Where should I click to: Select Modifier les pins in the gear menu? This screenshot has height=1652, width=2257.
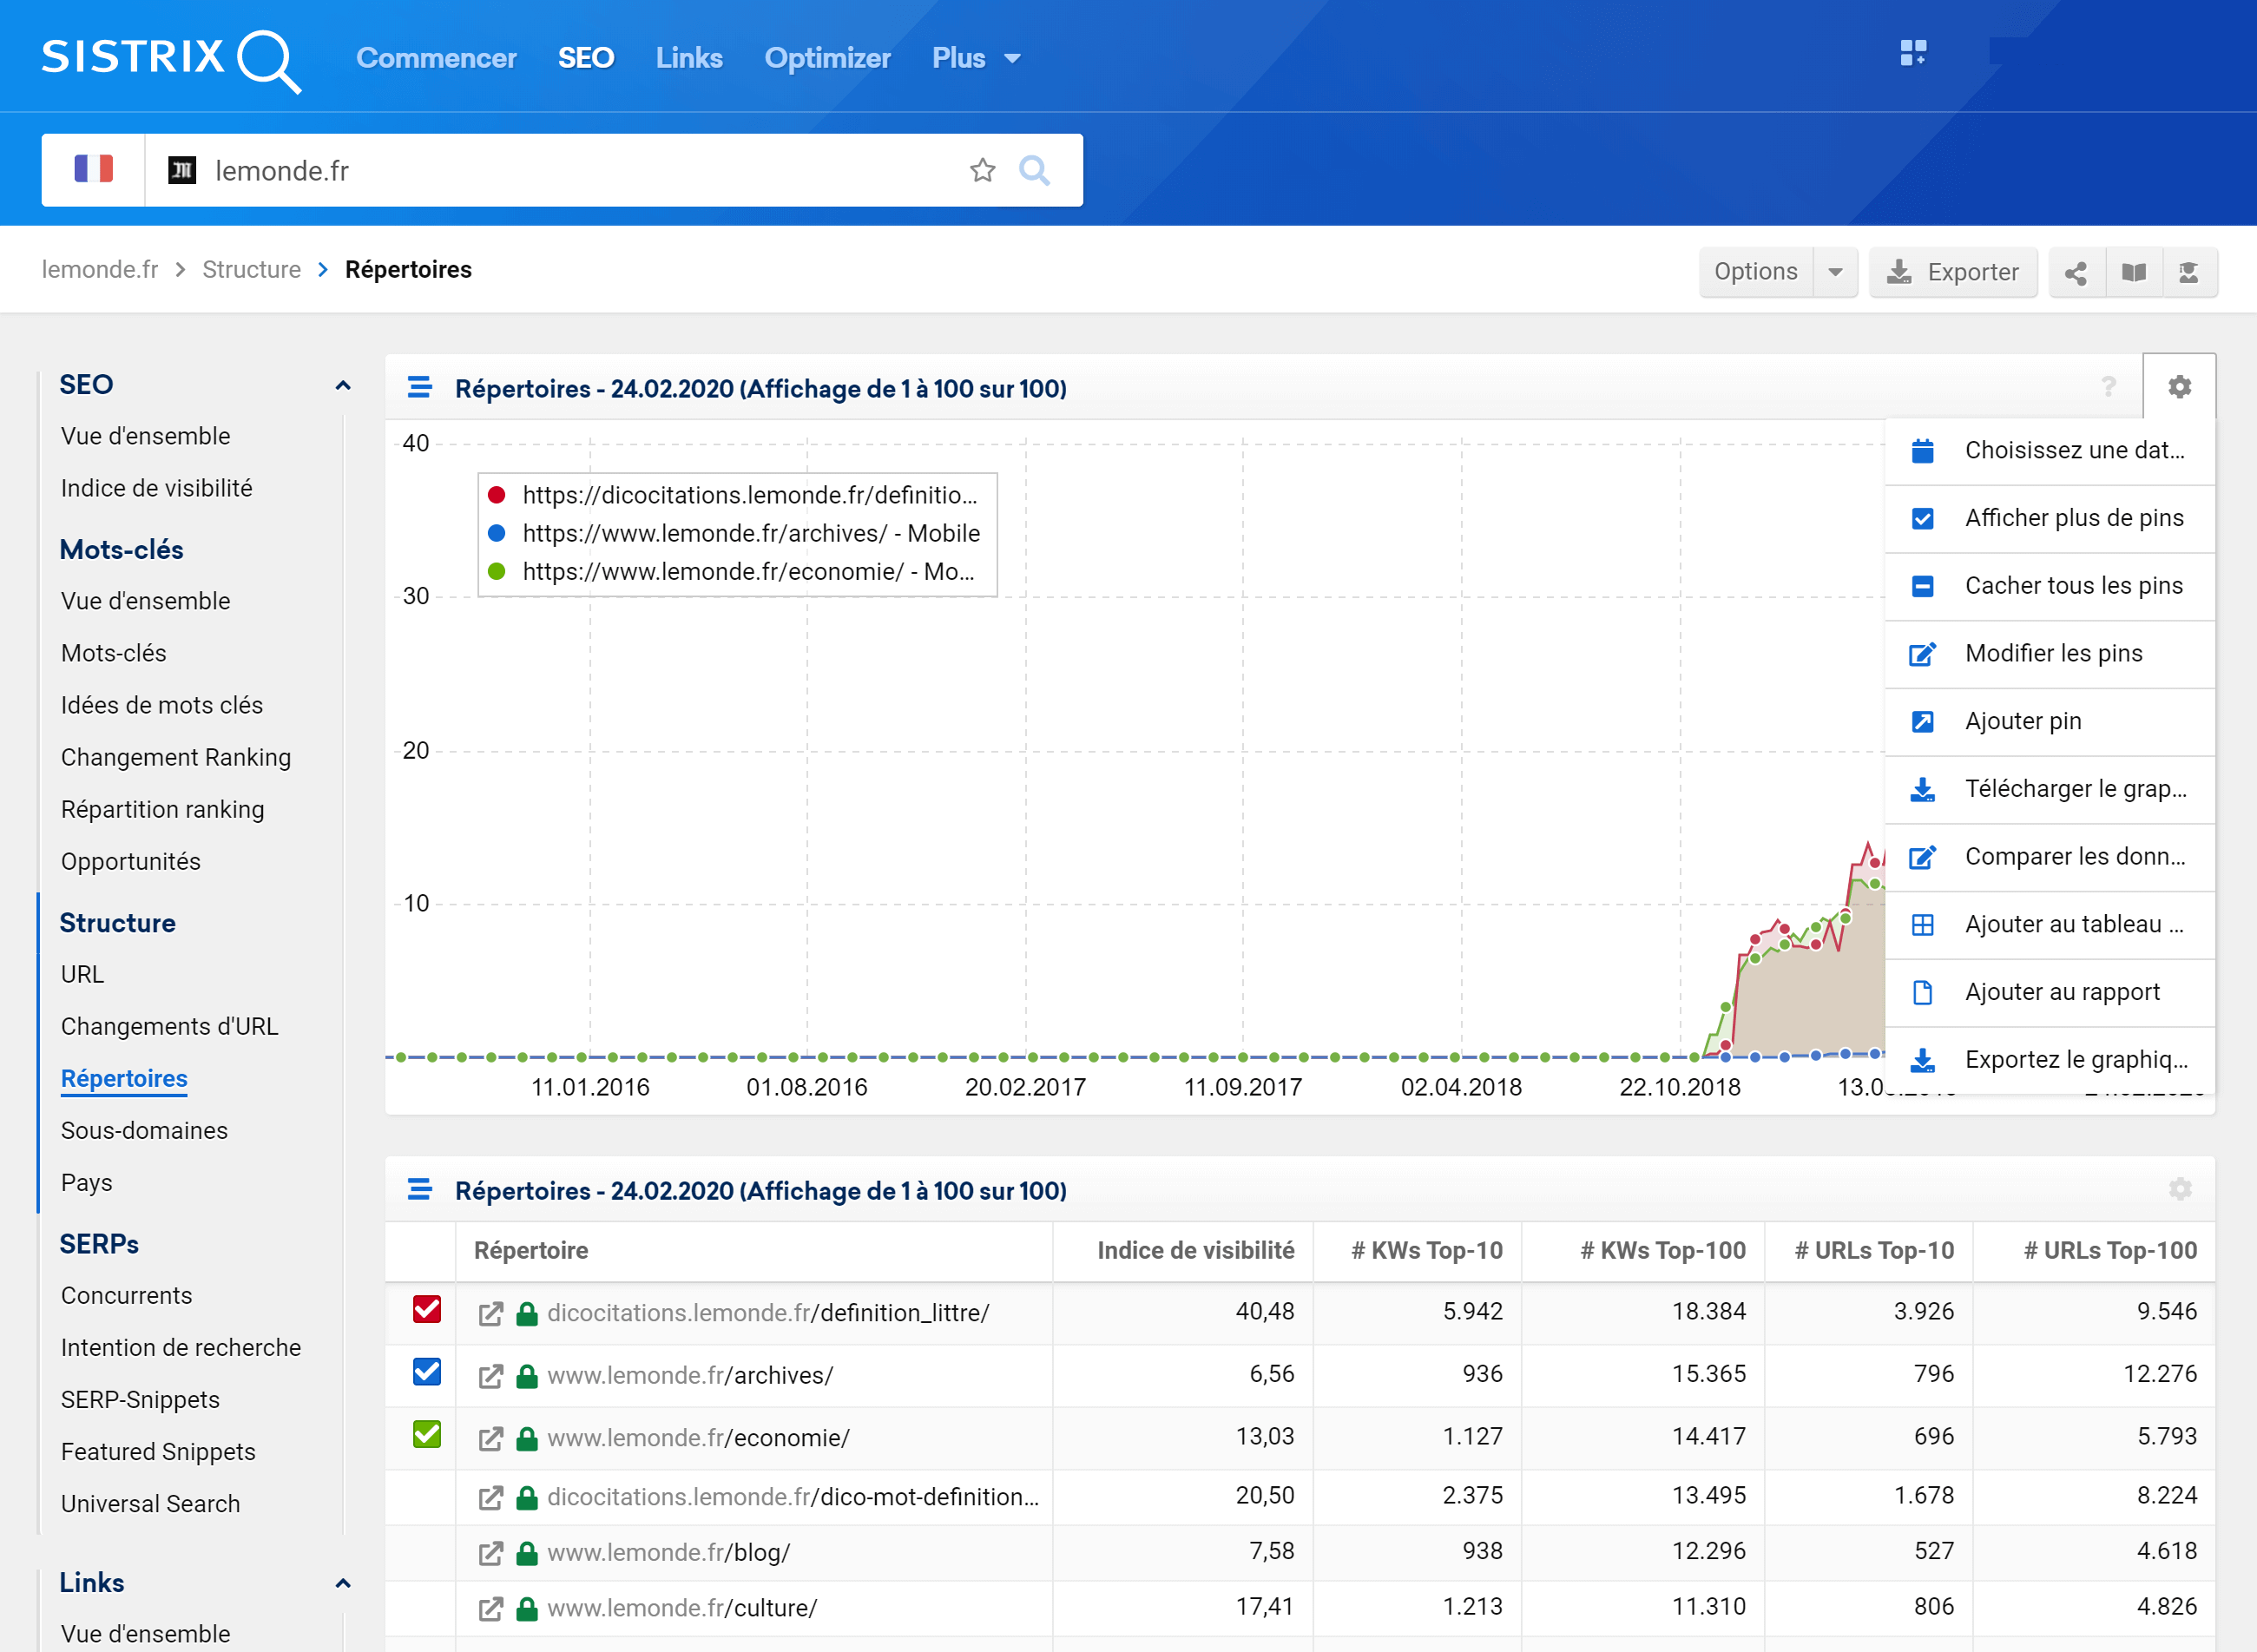coord(2050,654)
